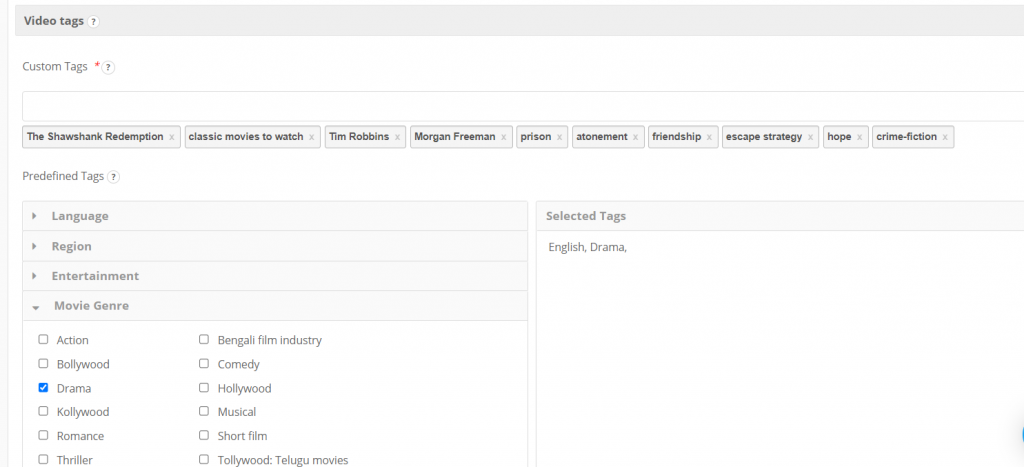Check the Thriller genre checkbox
This screenshot has width=1024, height=467.
click(43, 460)
